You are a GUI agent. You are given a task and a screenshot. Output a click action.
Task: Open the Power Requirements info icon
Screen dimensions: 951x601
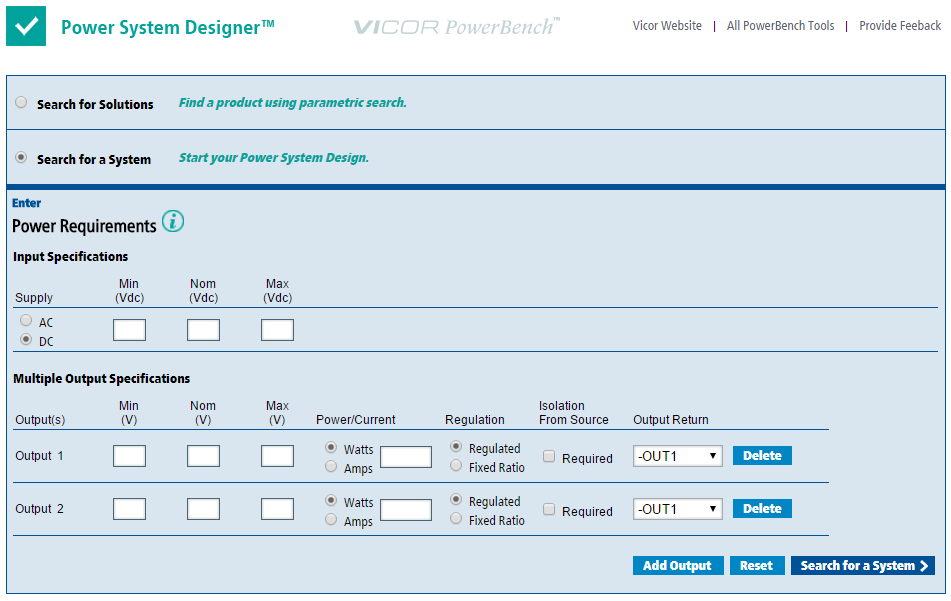173,222
